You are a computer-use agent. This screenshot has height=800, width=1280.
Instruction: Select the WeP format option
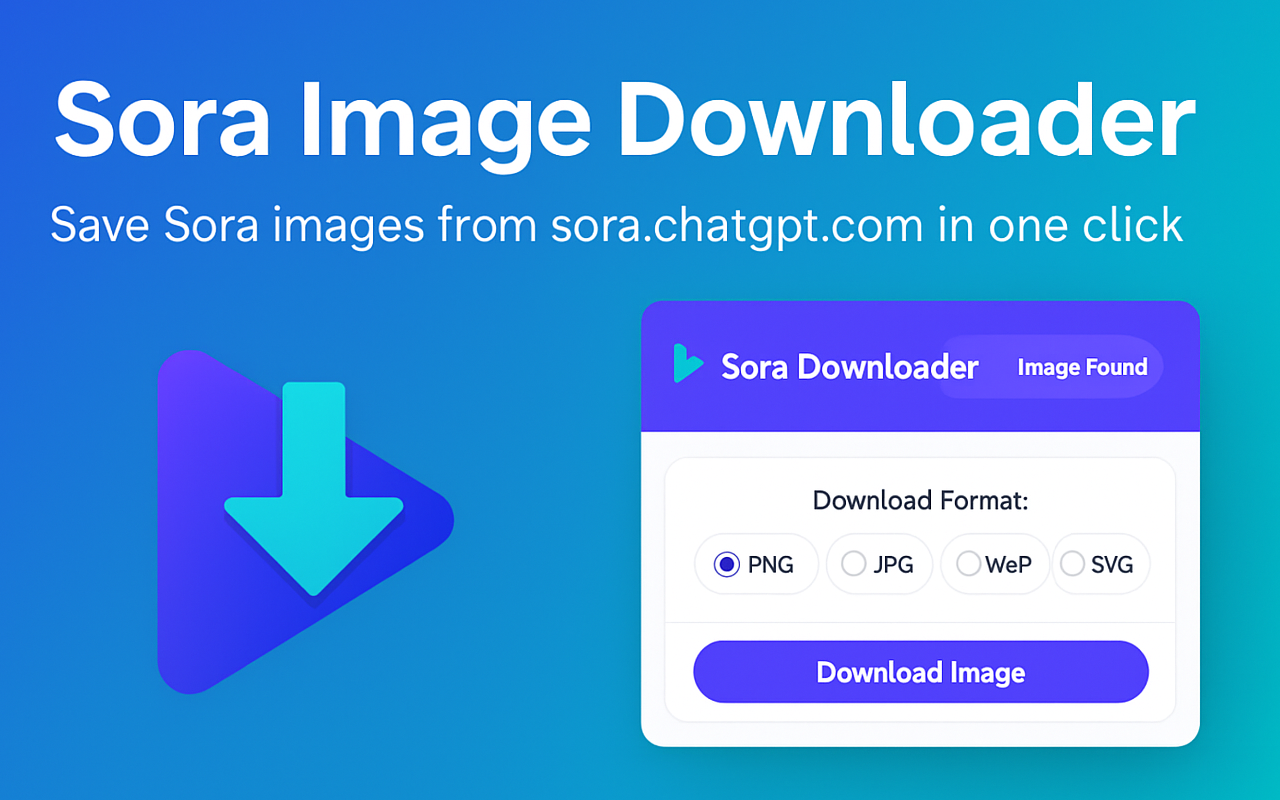(x=994, y=565)
